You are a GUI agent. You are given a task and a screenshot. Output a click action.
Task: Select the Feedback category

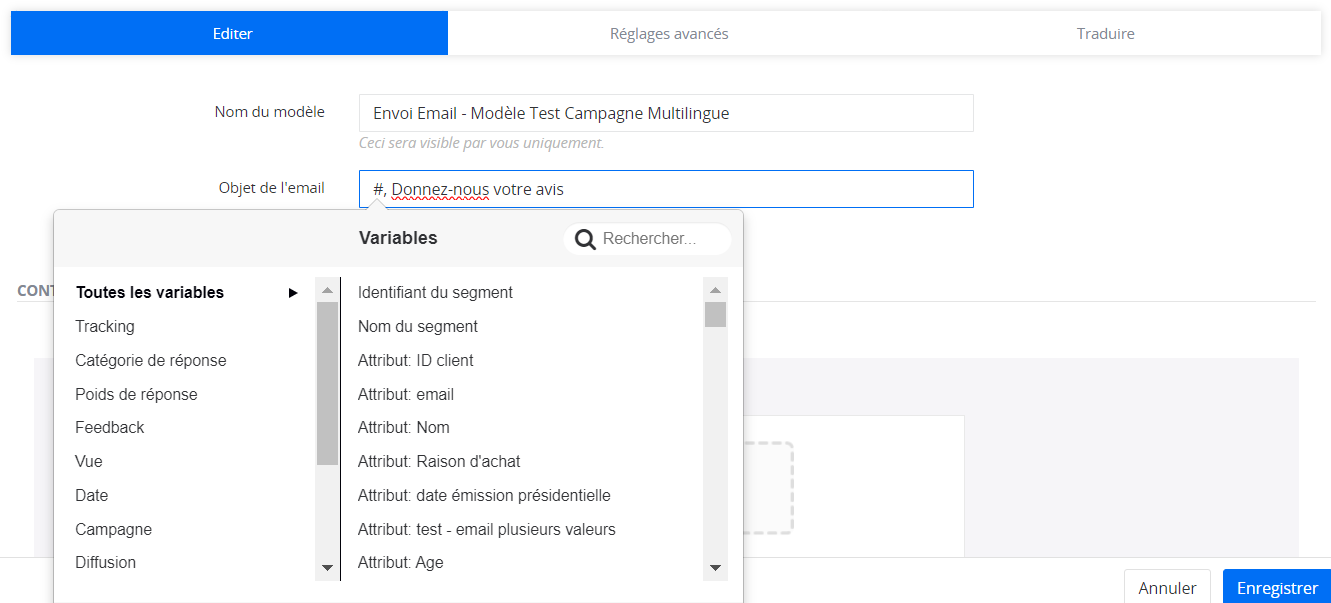(110, 428)
